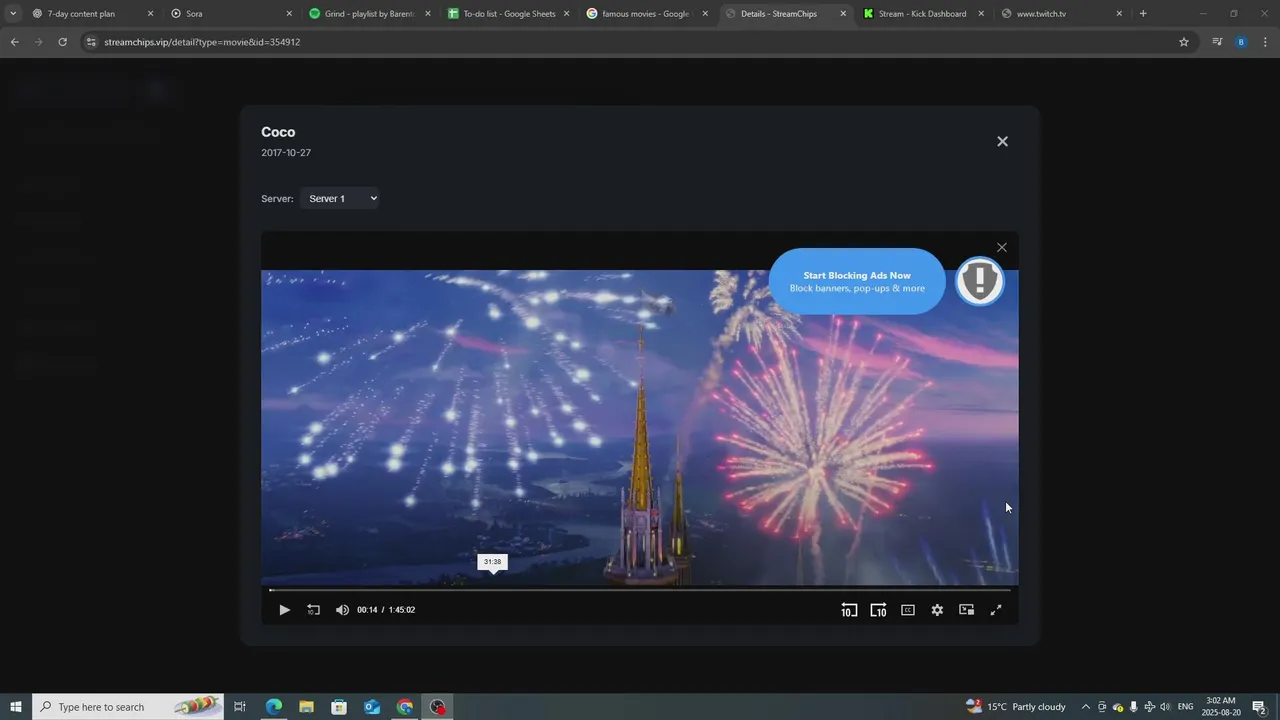The image size is (1280, 720).
Task: Open File Explorer from taskbar
Action: click(x=306, y=707)
